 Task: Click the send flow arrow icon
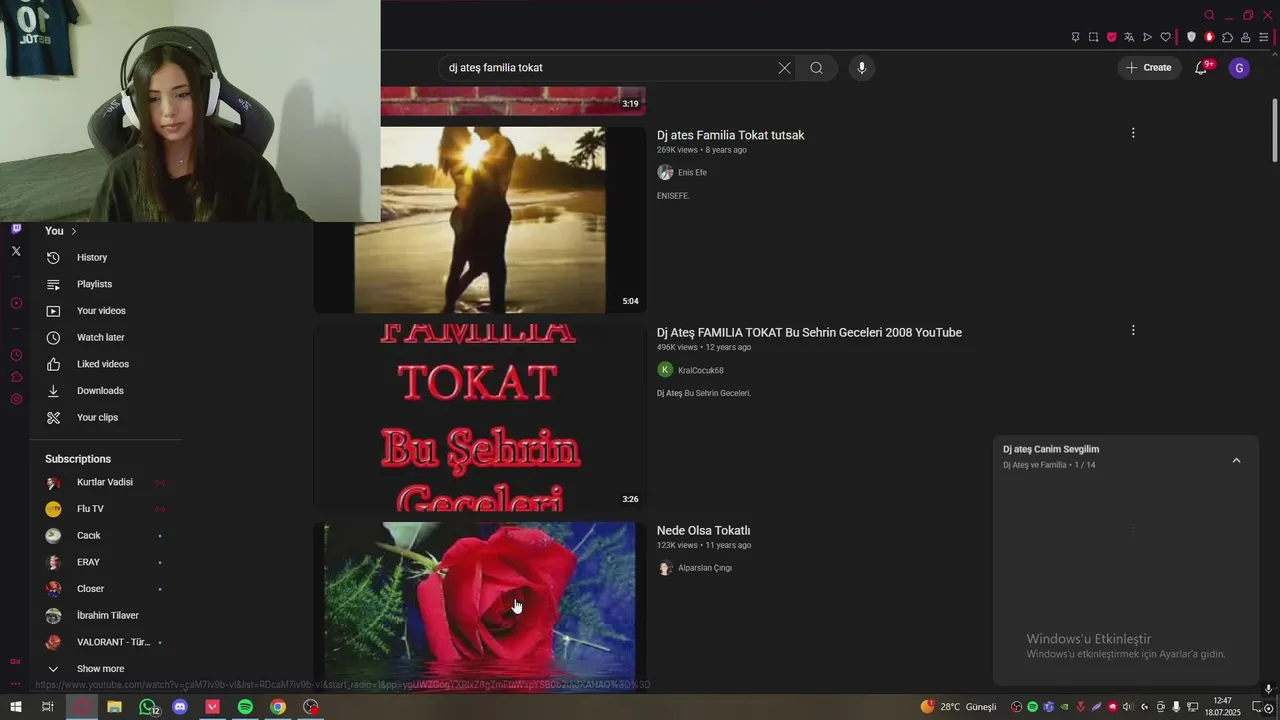click(x=1147, y=37)
